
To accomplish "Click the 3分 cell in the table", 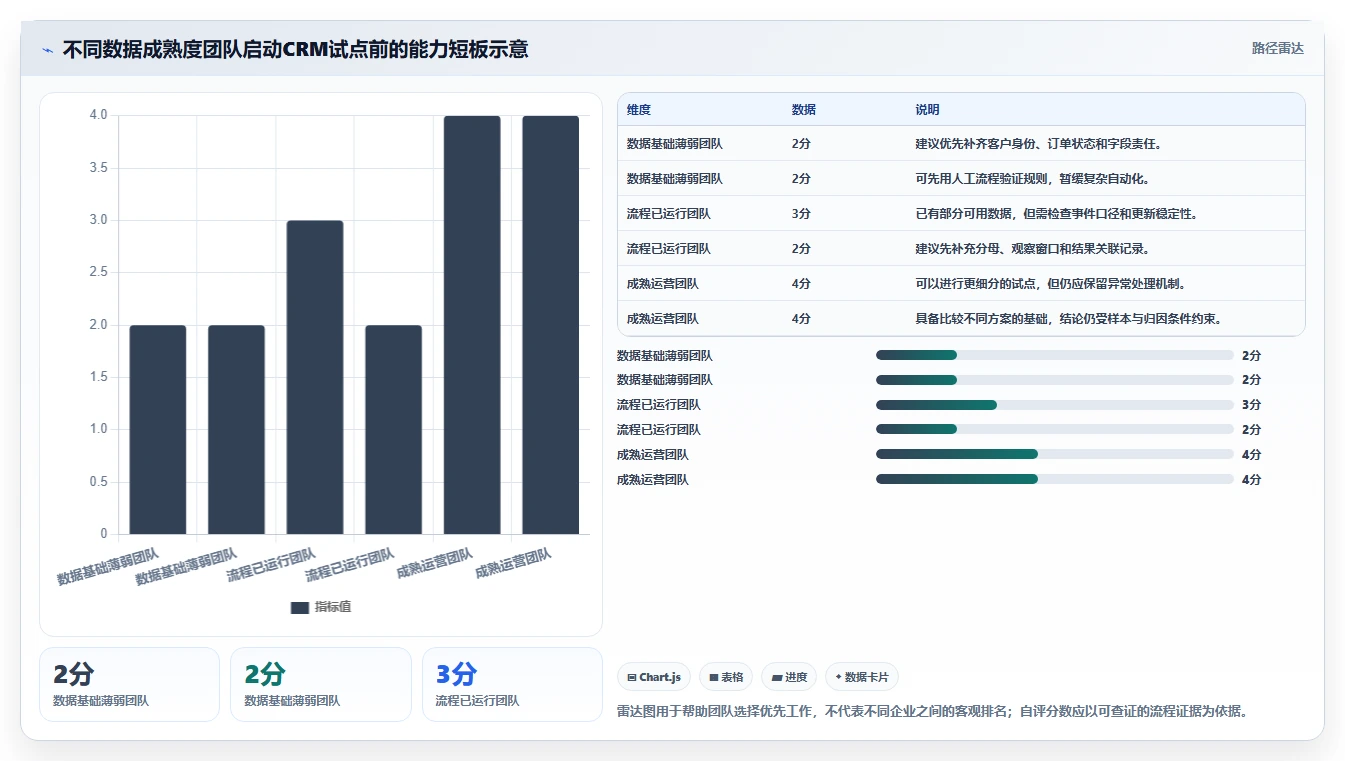I will click(x=801, y=214).
